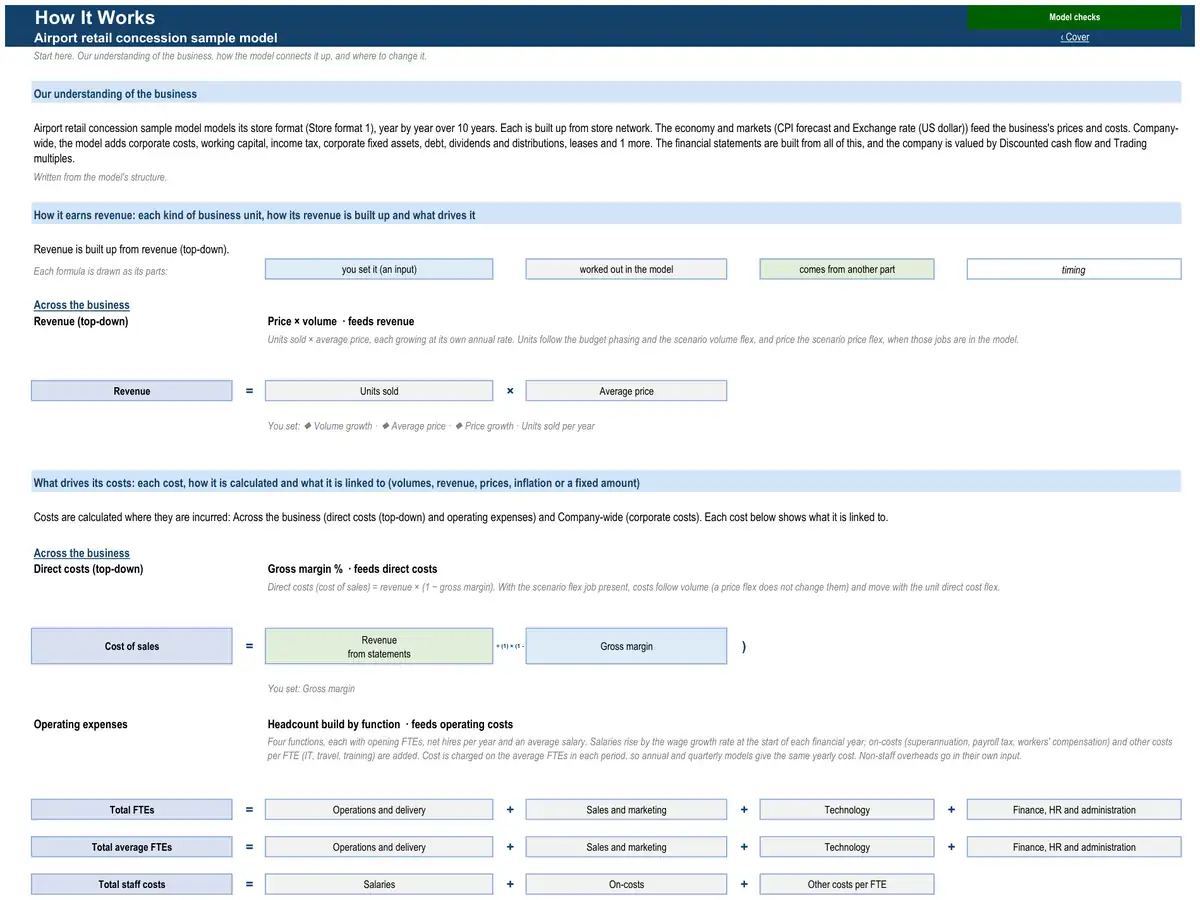Open Across the business link under costs
Image resolution: width=1200 pixels, height=900 pixels.
82,553
